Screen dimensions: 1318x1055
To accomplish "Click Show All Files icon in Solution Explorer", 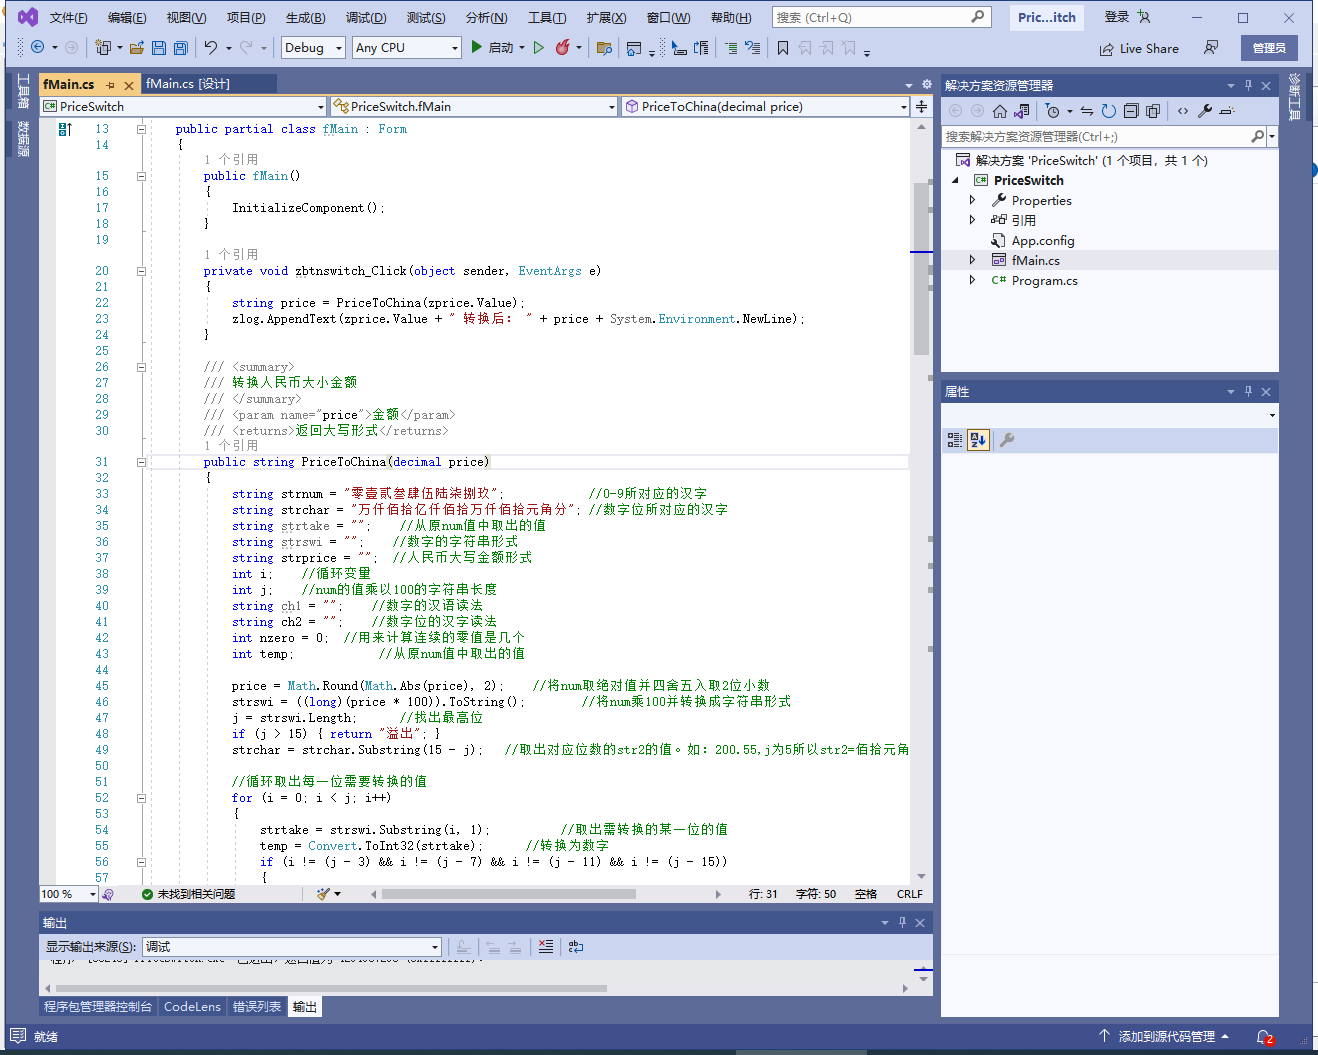I will [x=1153, y=111].
